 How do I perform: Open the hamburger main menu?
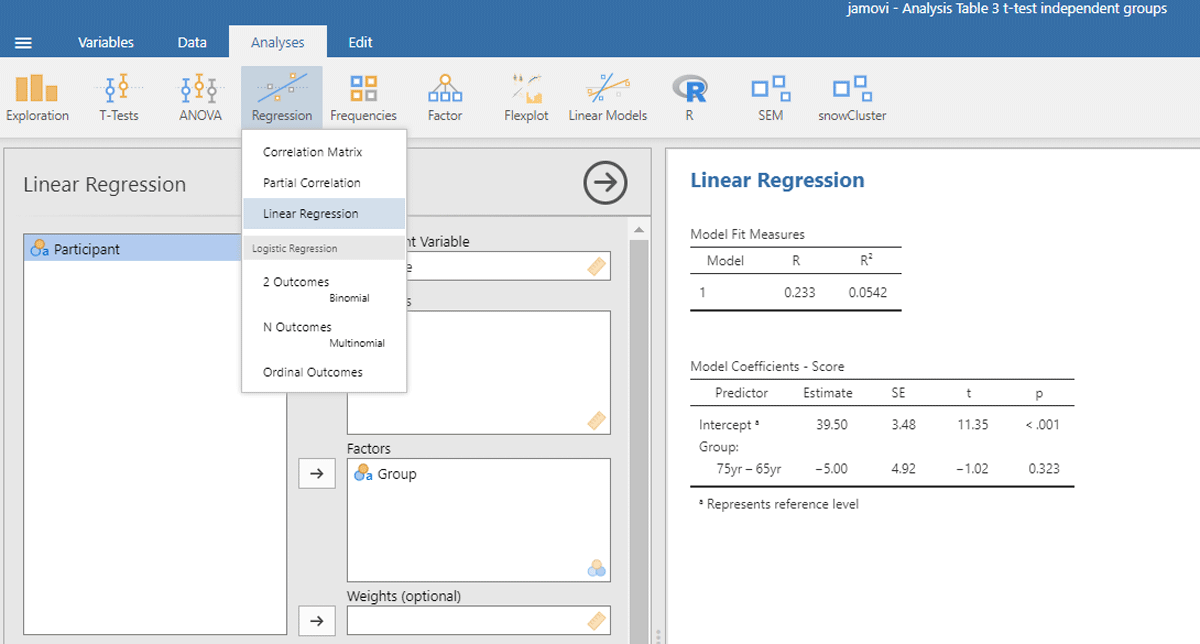(24, 43)
